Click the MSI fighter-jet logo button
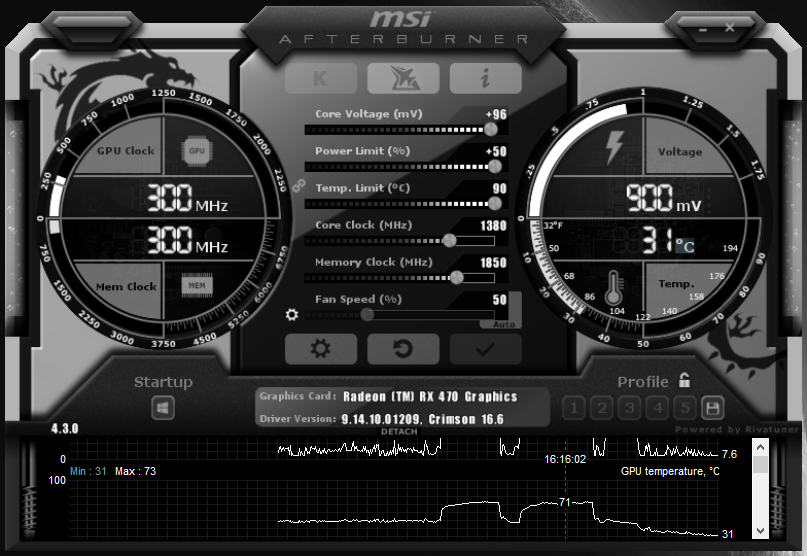807x556 pixels. pyautogui.click(x=403, y=78)
